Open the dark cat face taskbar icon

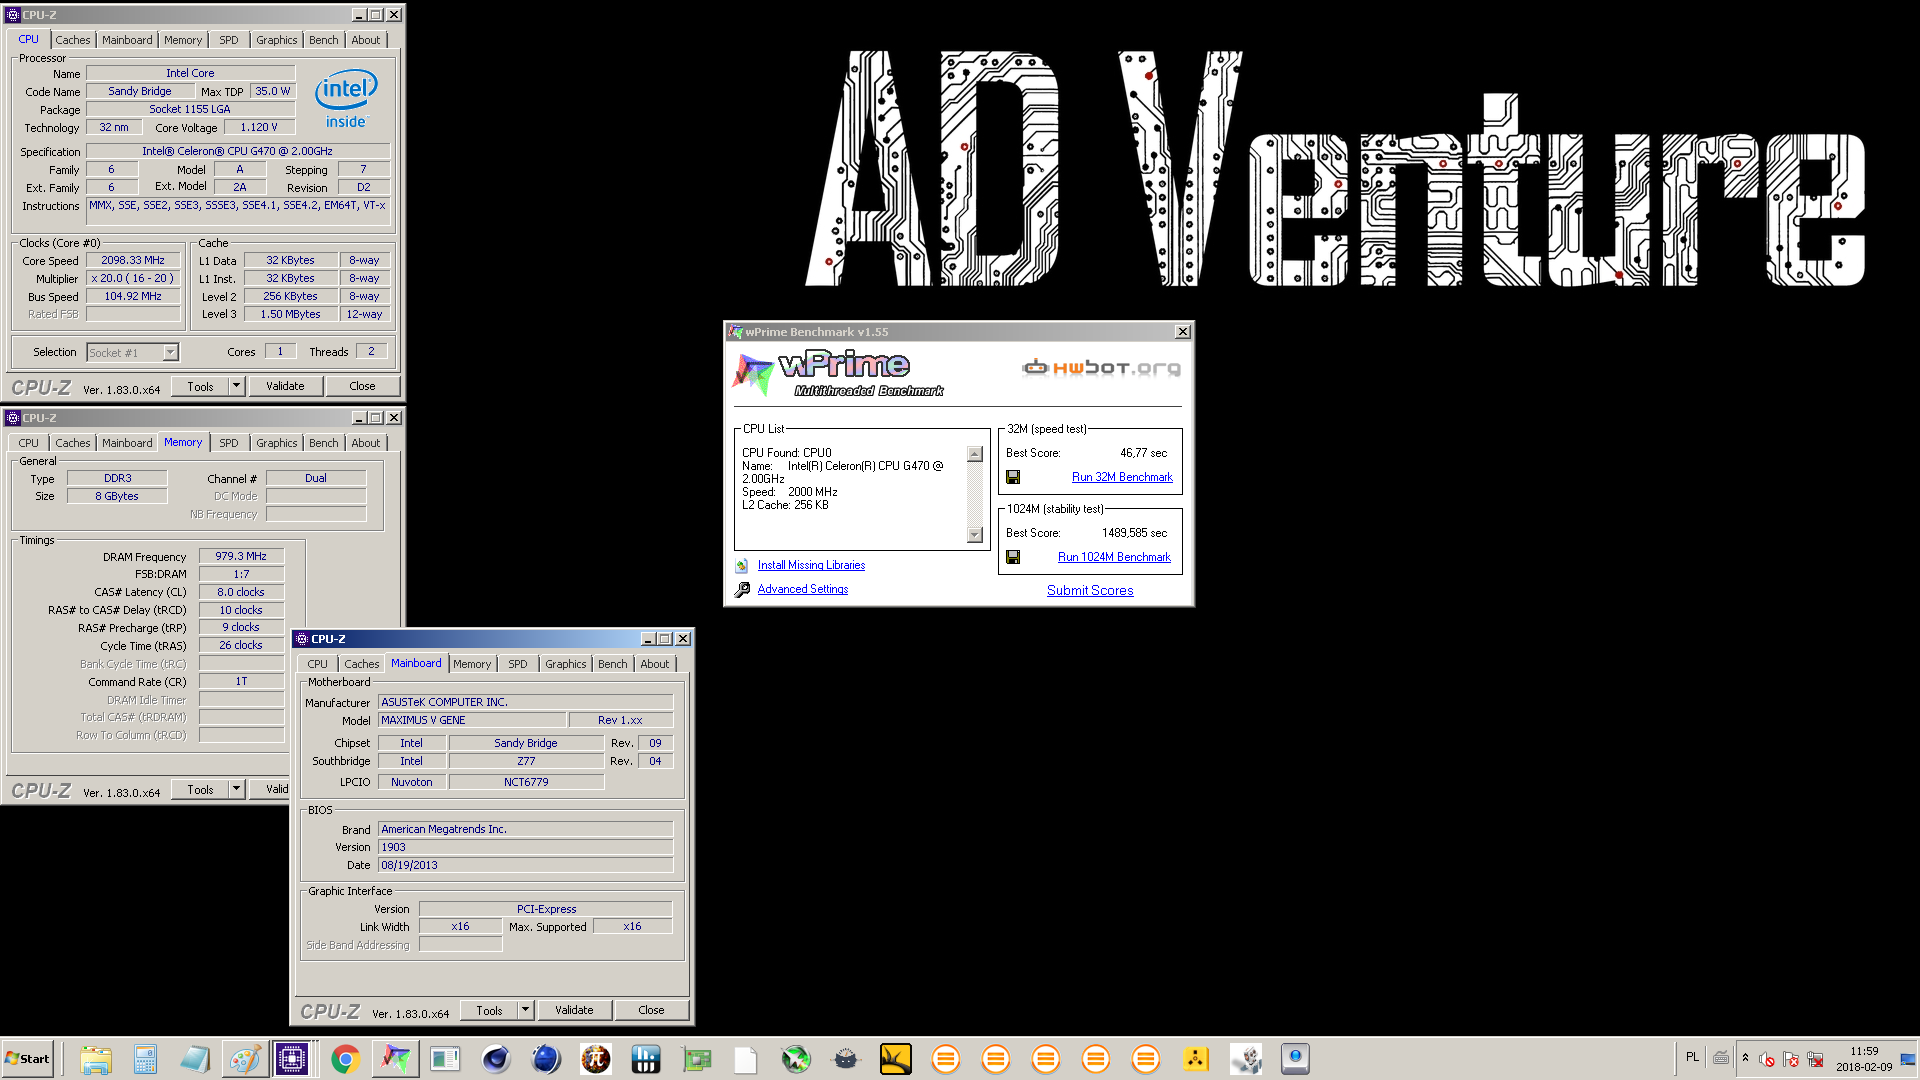pyautogui.click(x=846, y=1059)
